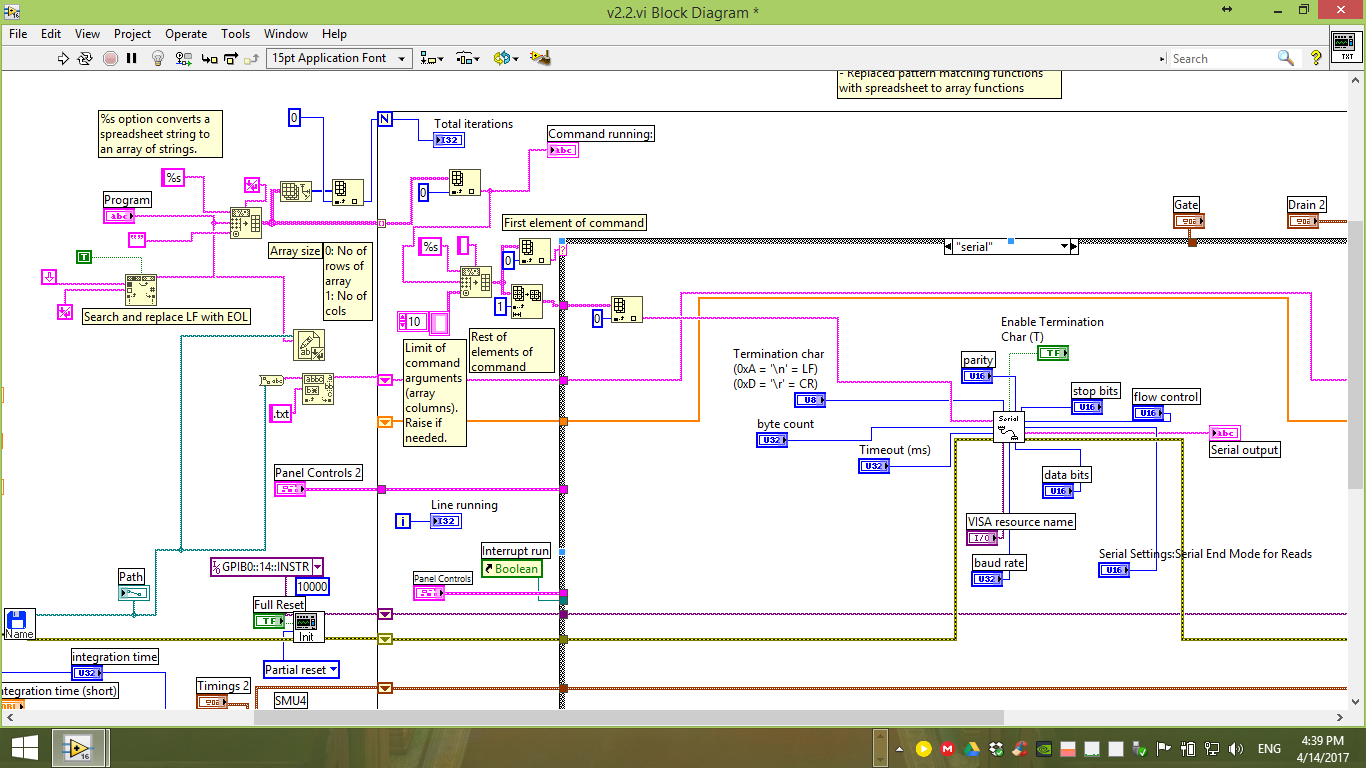
Task: Select the Index Array node near Command running
Action: coord(464,182)
